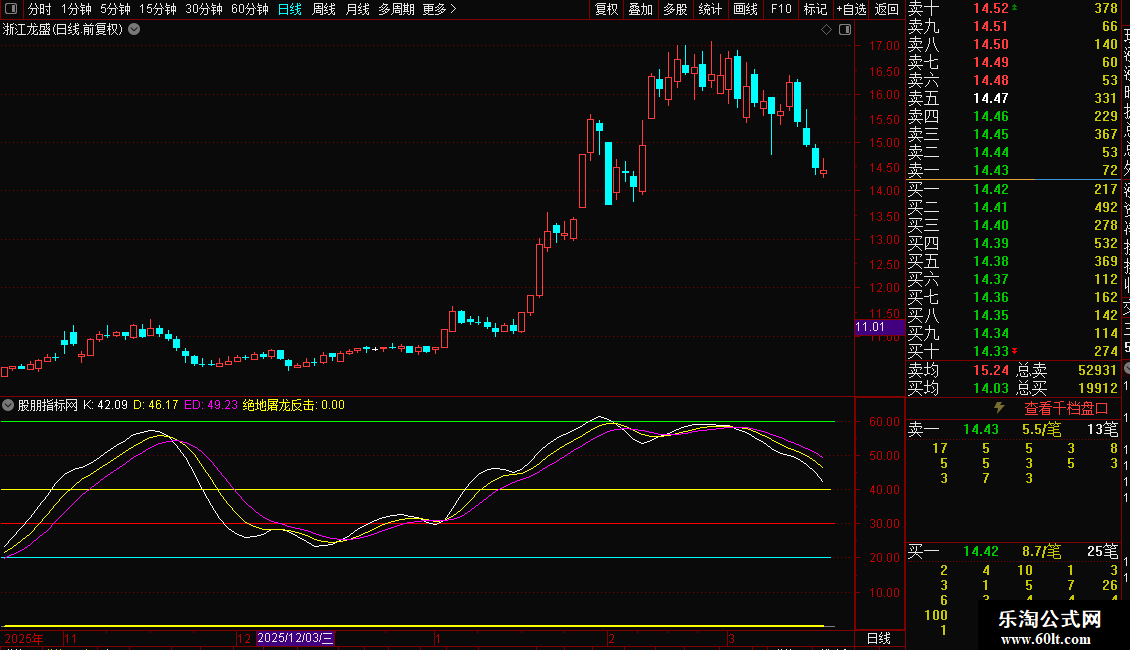Open the 叠加 overlay tool
This screenshot has width=1130, height=650.
click(x=640, y=9)
